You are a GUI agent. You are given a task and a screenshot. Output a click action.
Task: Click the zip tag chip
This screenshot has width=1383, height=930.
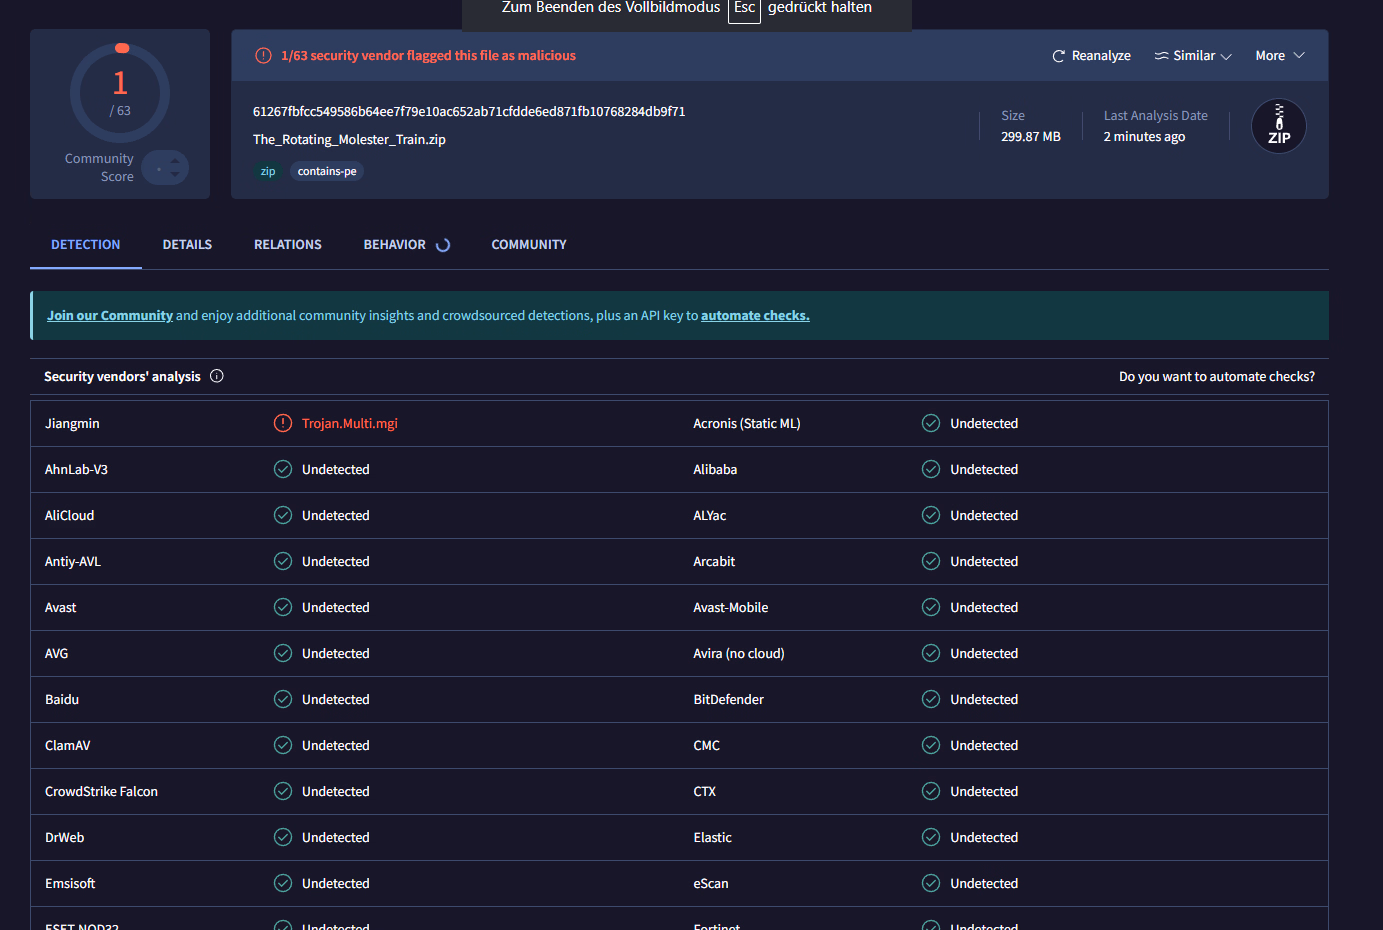(x=268, y=171)
